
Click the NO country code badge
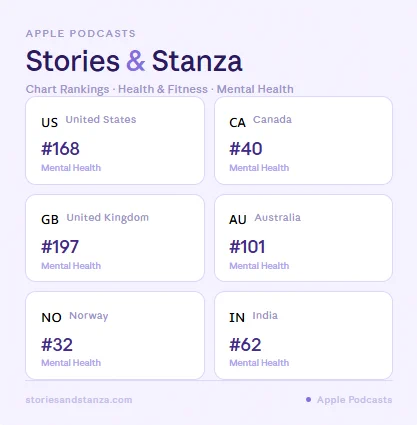(51, 318)
